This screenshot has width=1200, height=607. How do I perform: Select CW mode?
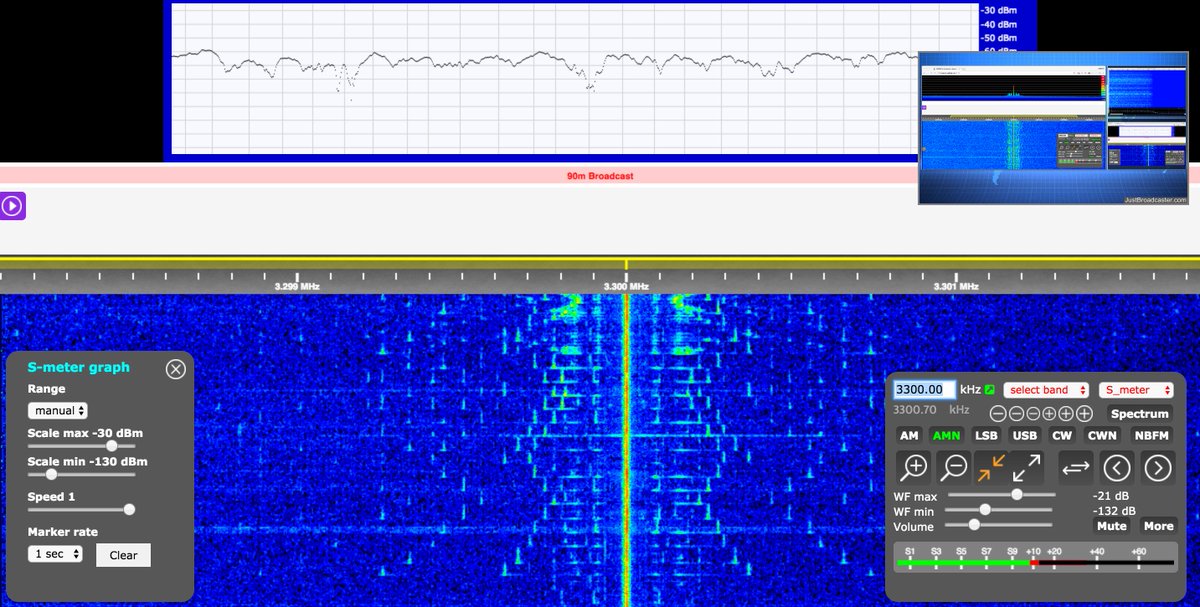click(x=1061, y=435)
